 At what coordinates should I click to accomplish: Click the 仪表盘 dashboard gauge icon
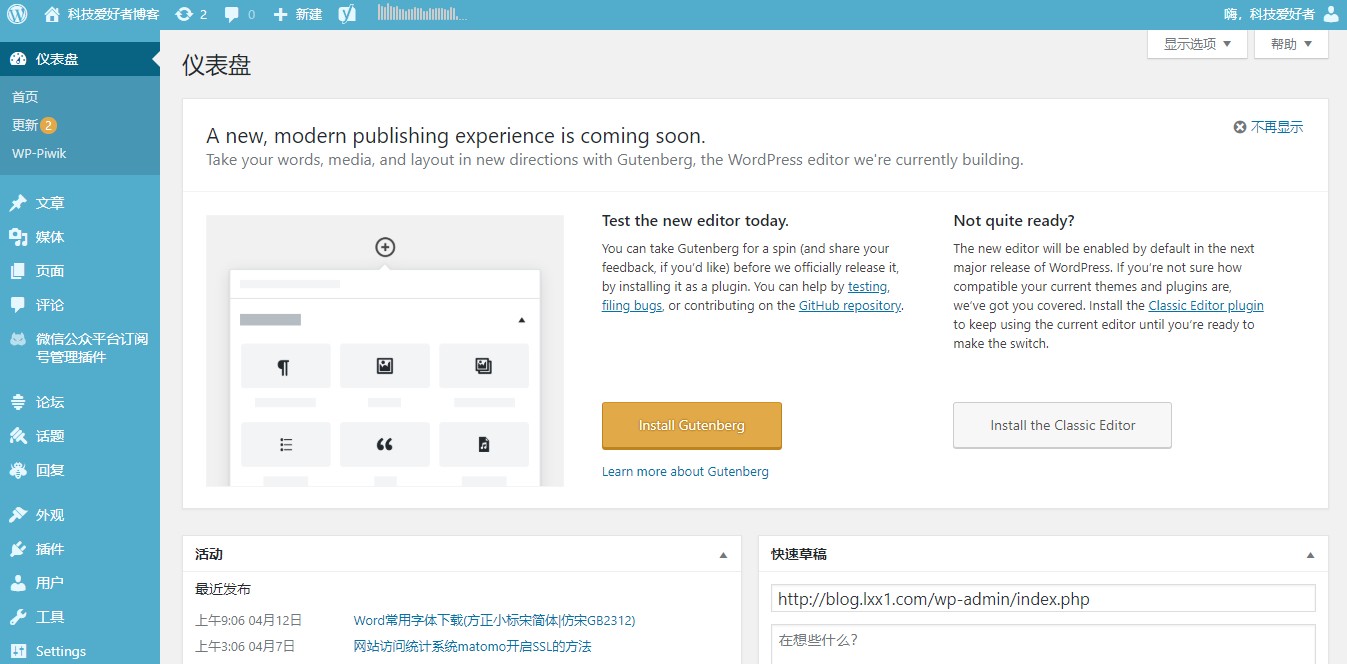[18, 59]
